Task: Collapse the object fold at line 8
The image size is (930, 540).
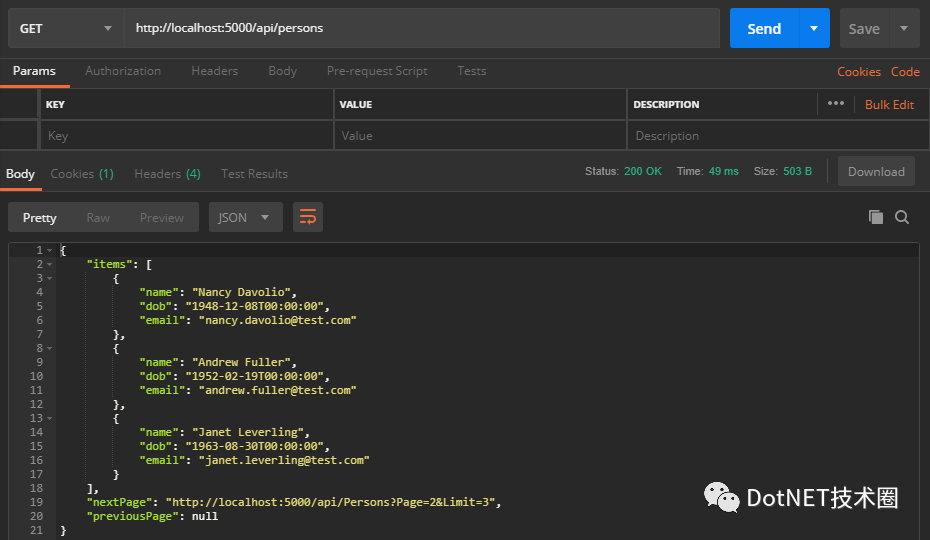Action: tap(50, 348)
